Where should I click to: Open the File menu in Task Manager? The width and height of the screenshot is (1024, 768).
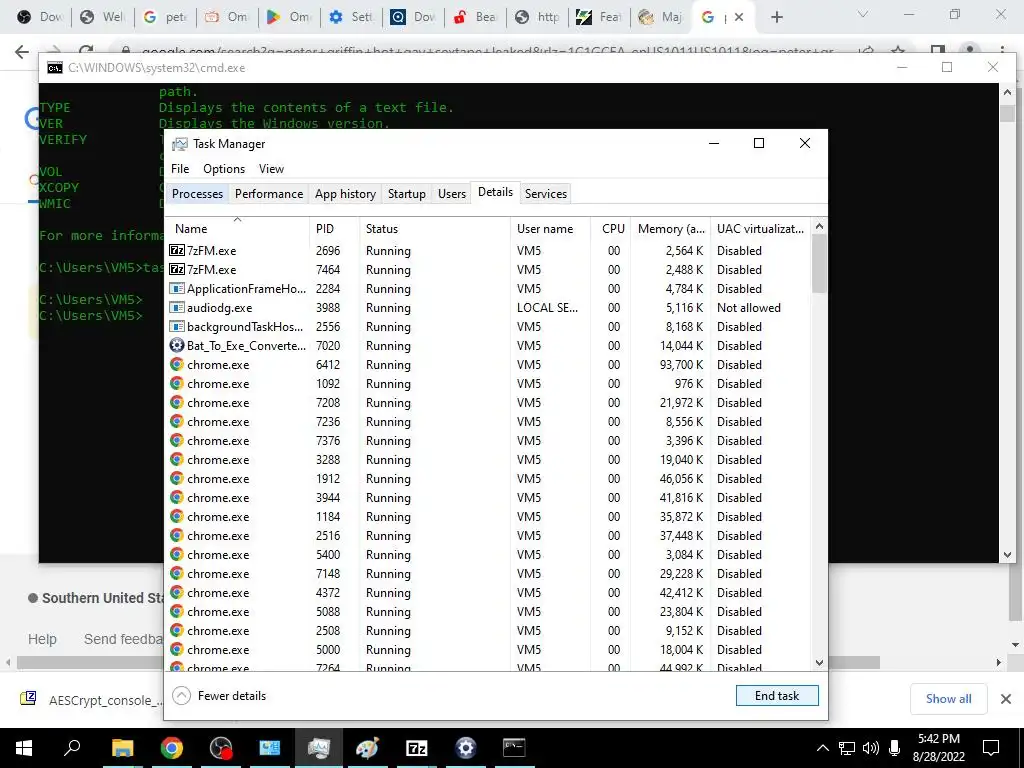pyautogui.click(x=180, y=168)
